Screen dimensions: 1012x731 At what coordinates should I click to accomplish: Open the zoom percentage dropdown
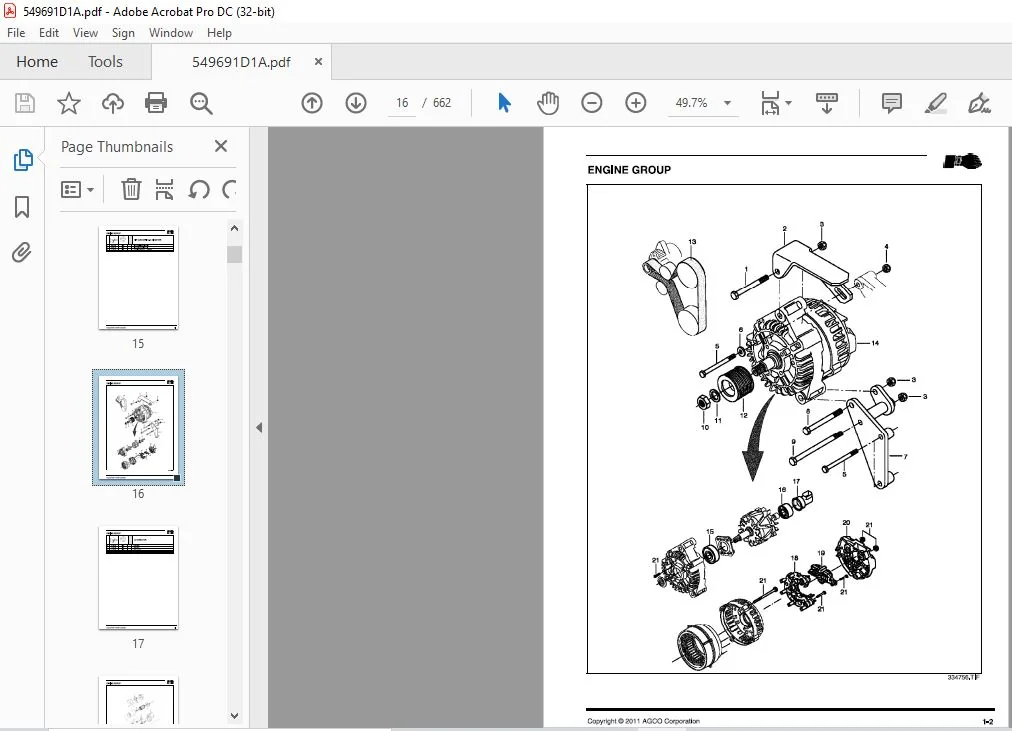click(x=727, y=103)
